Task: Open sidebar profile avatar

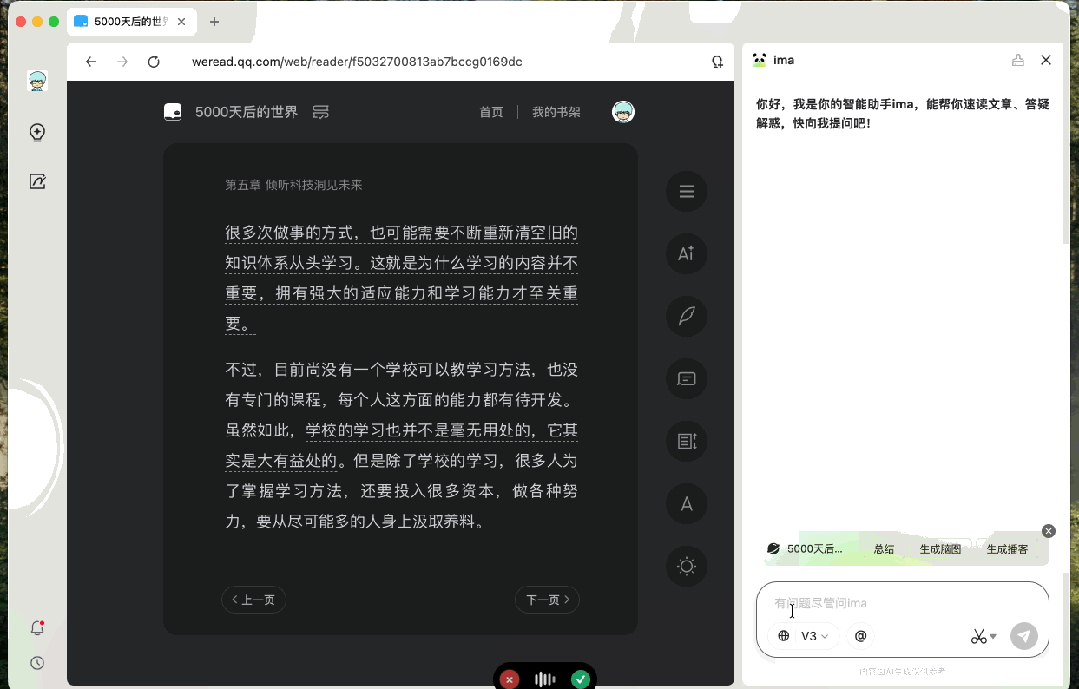Action: coord(37,81)
